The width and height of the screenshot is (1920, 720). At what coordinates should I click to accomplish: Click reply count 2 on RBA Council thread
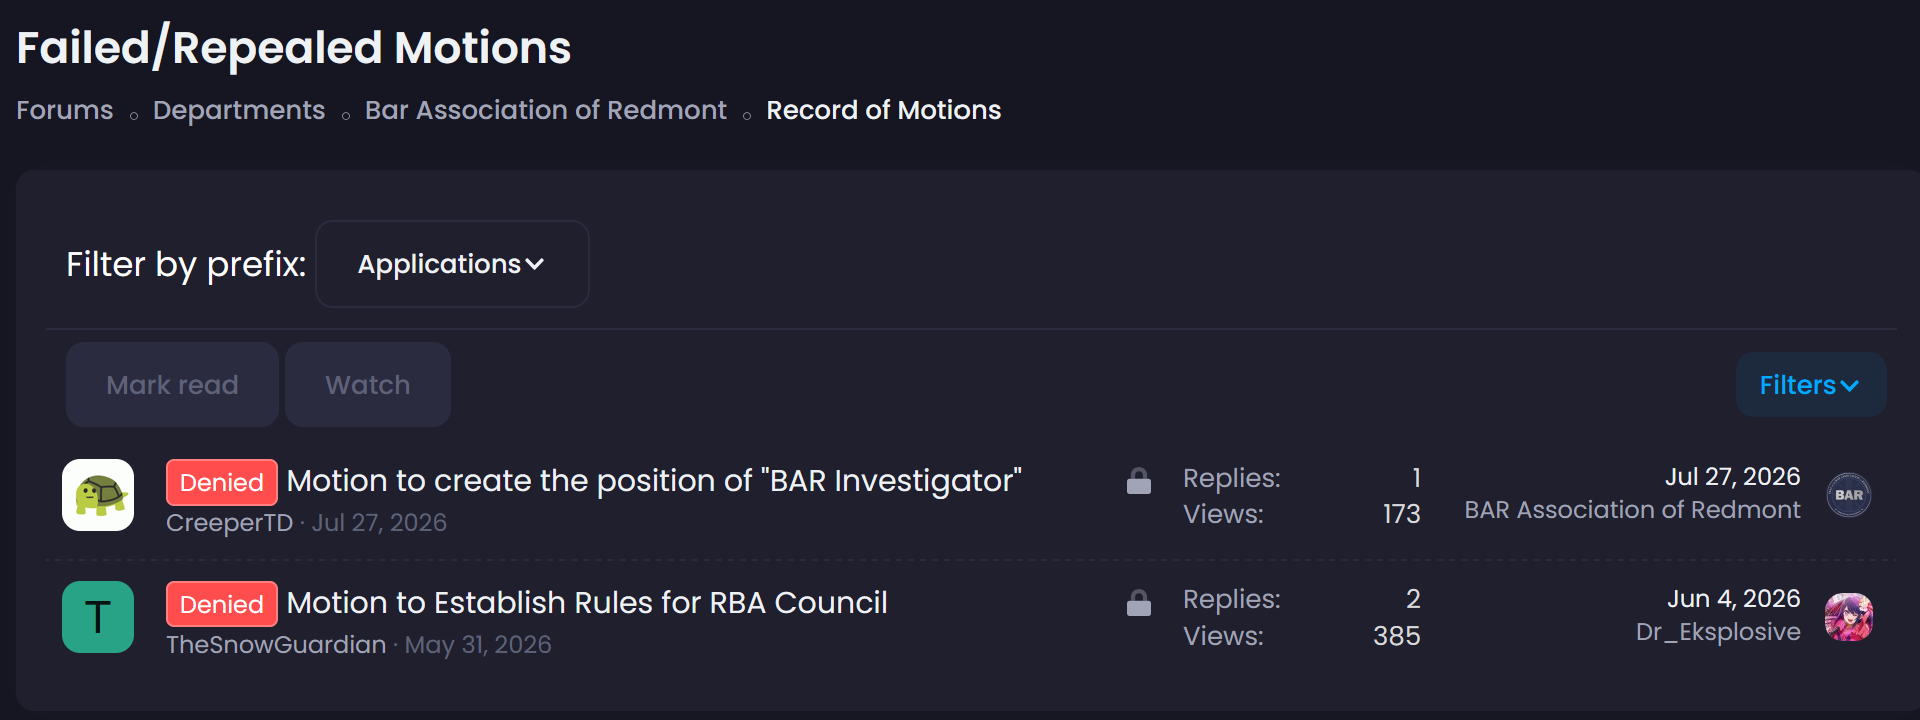click(x=1413, y=599)
